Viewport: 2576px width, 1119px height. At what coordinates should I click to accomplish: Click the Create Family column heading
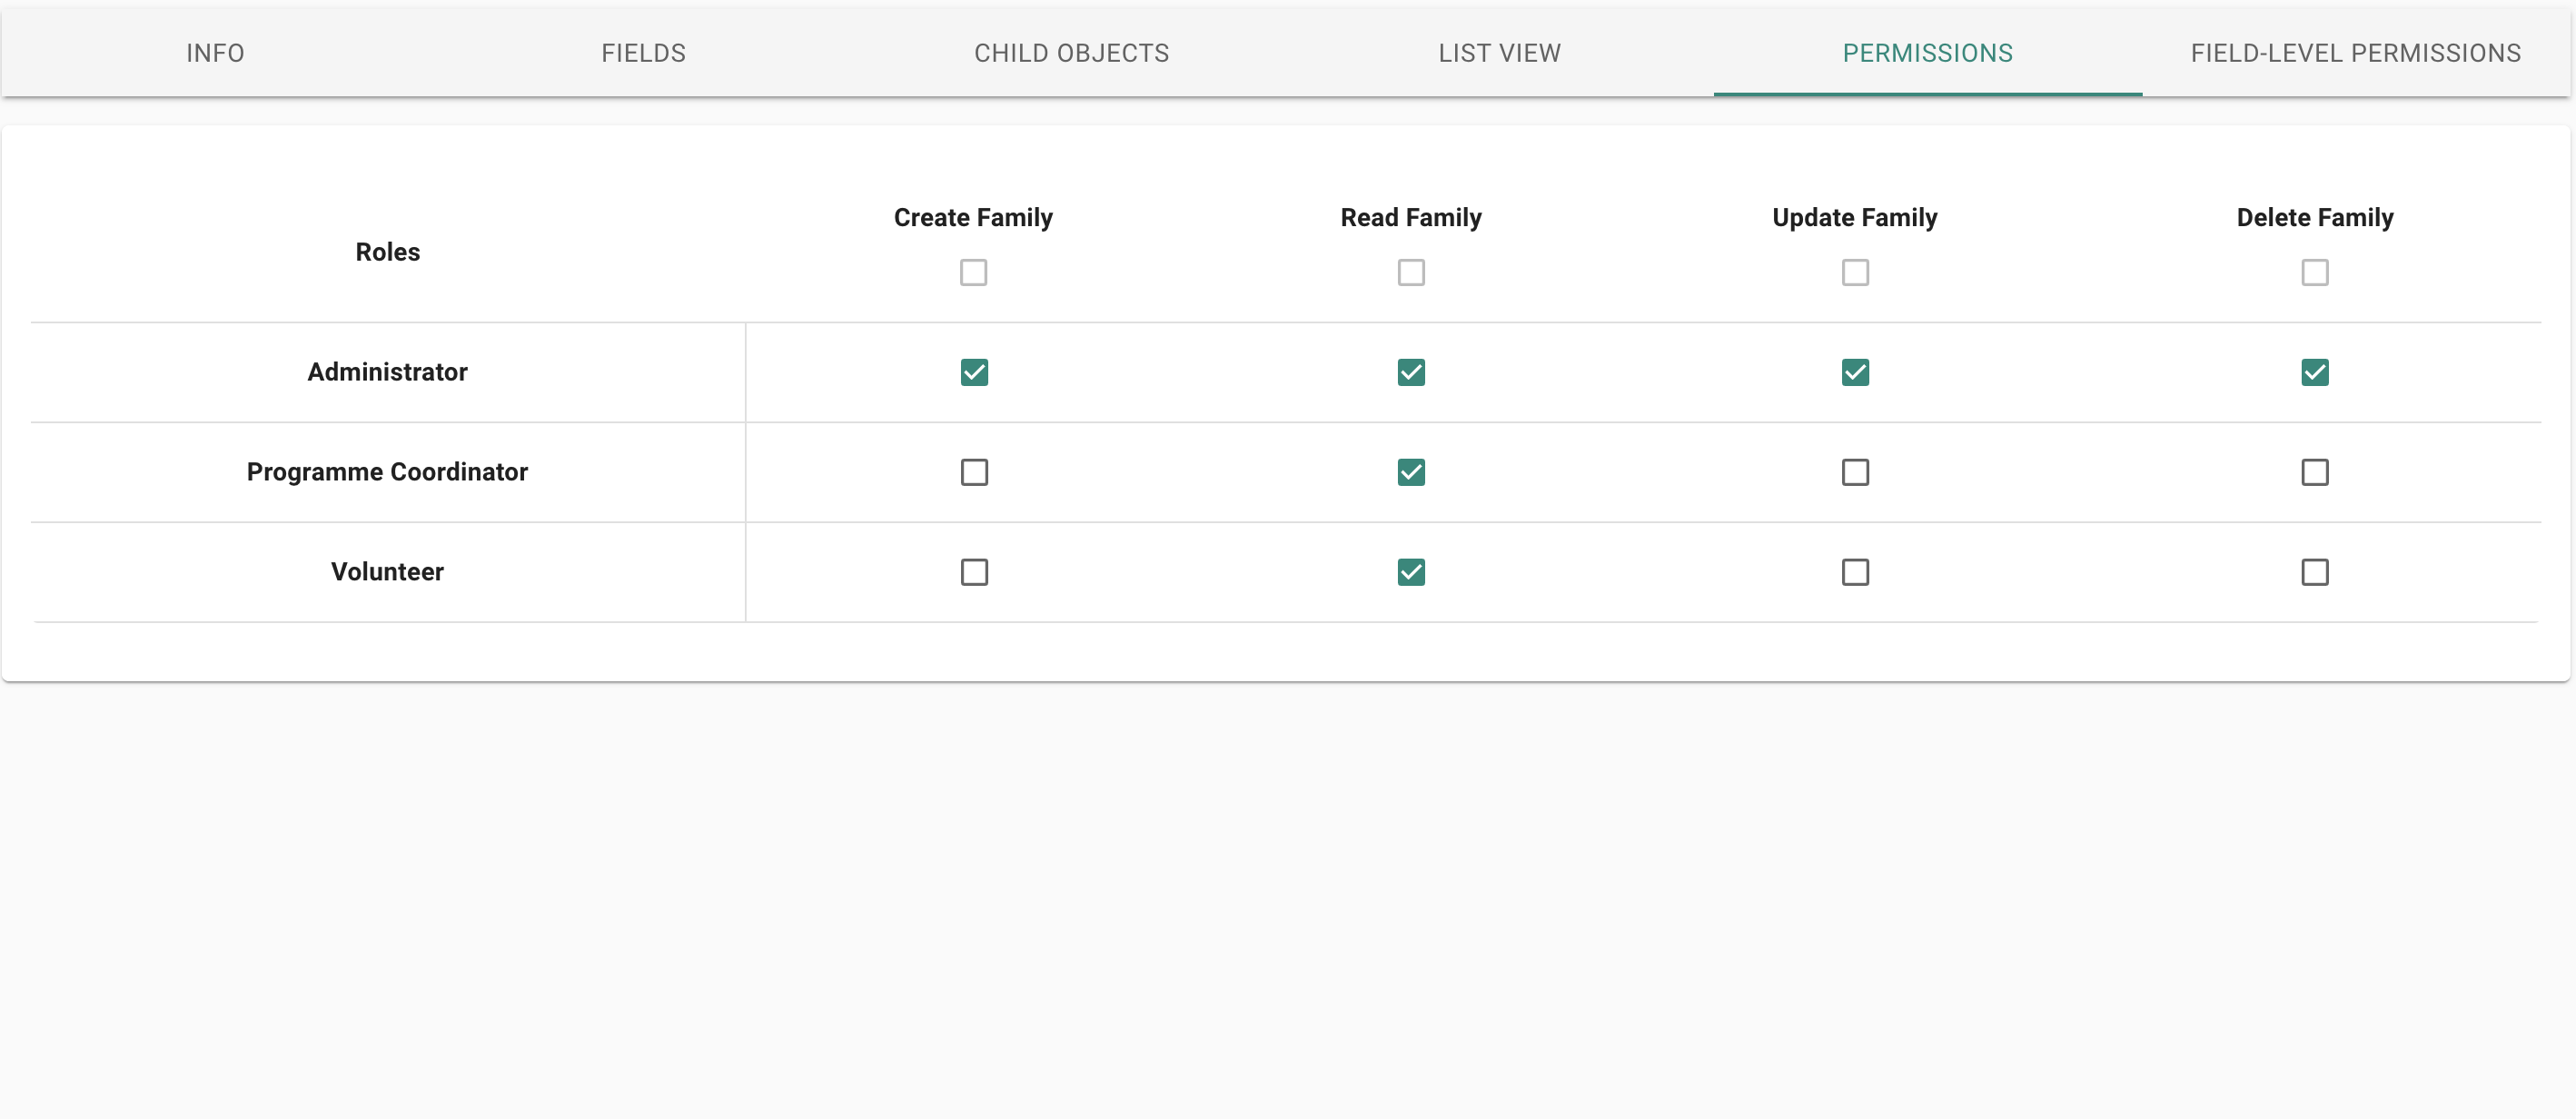[x=973, y=218]
